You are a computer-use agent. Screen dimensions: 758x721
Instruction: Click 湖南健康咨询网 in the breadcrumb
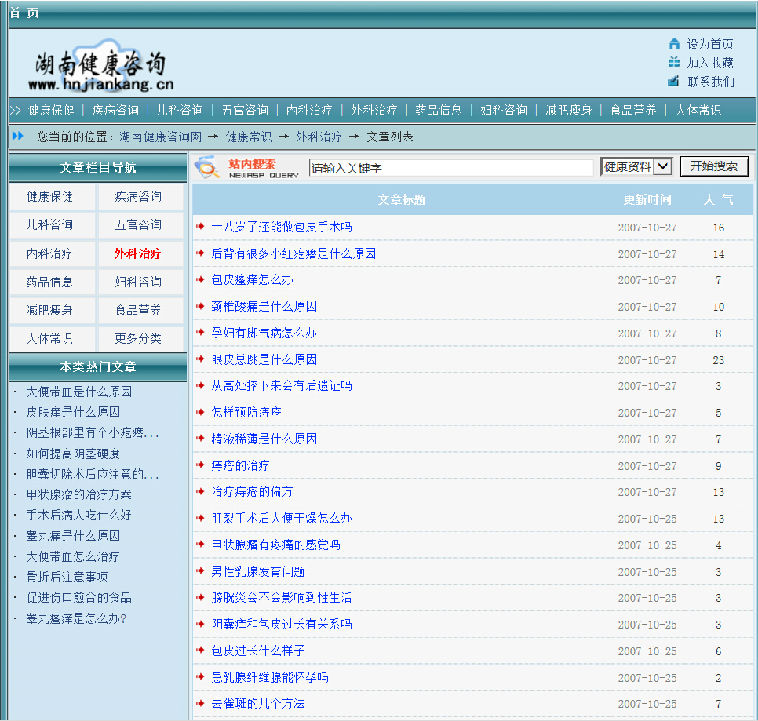tap(160, 137)
